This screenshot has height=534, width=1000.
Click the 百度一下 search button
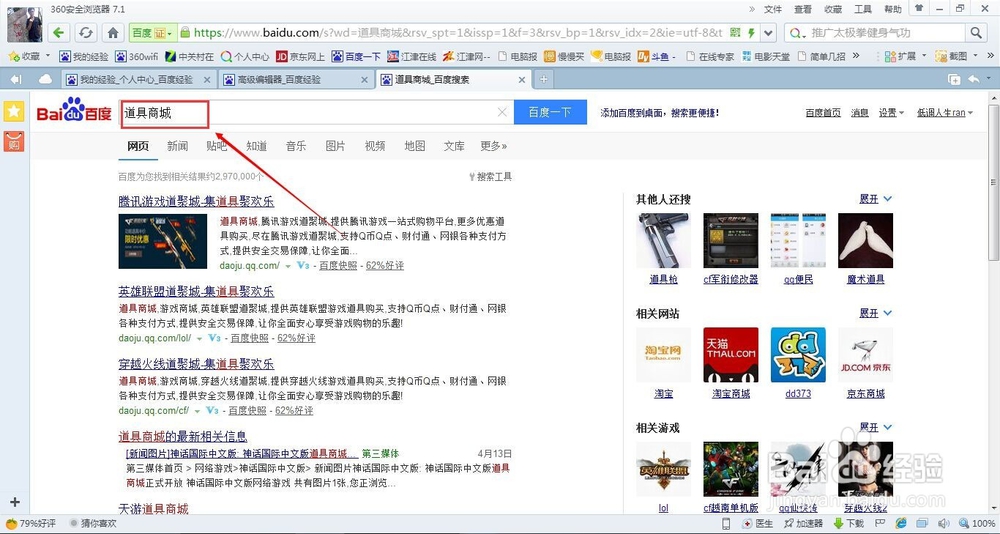click(x=550, y=112)
